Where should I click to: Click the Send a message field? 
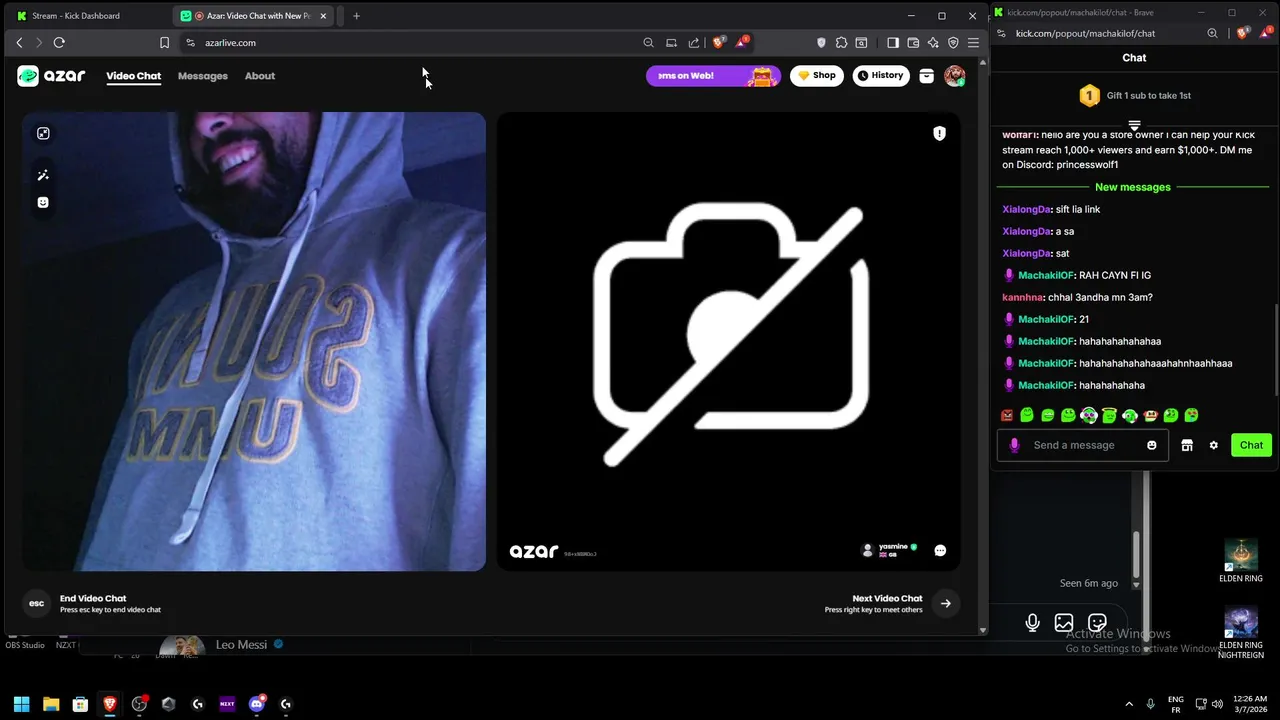tap(1084, 445)
